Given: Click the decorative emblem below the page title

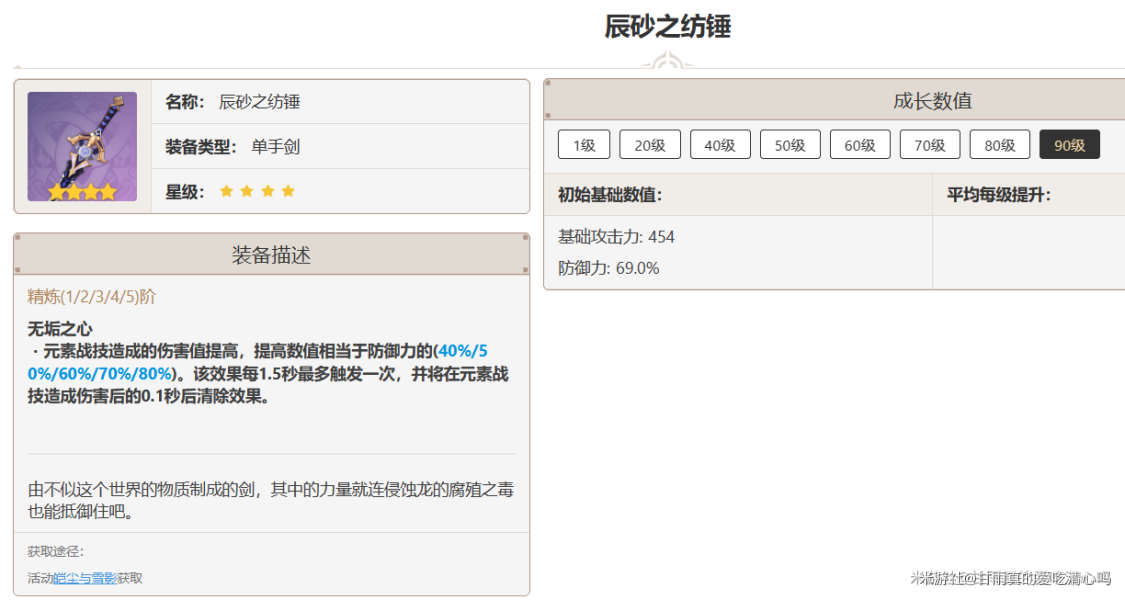Looking at the screenshot, I should click(667, 62).
